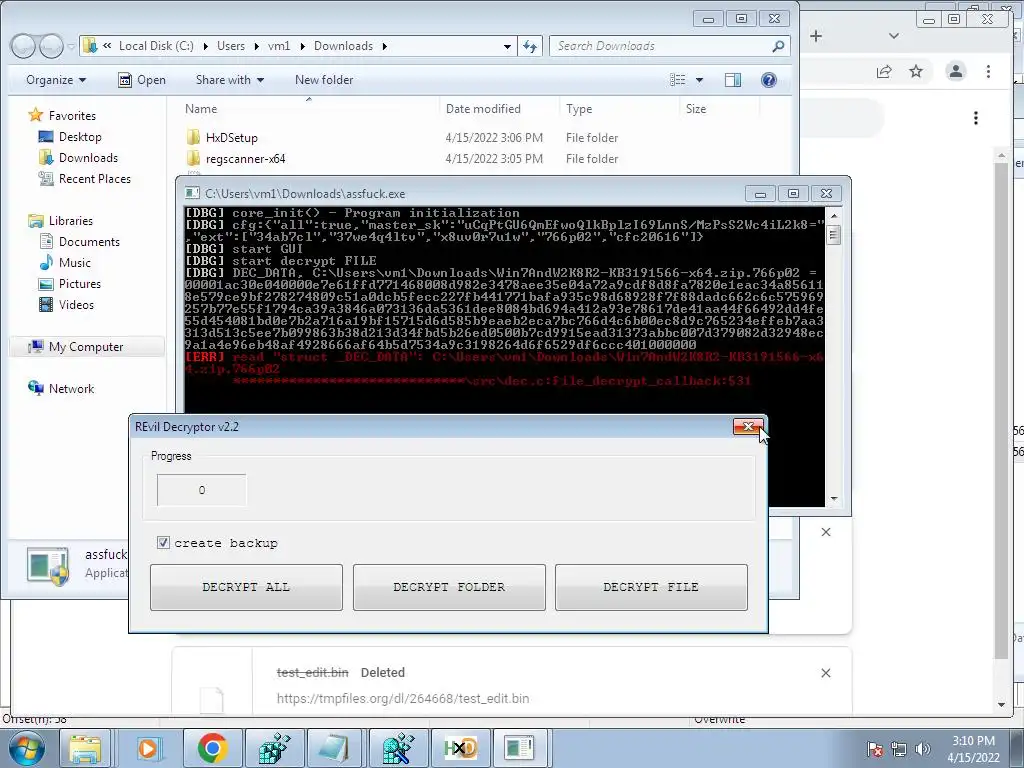The image size is (1024, 768).
Task: Click the console scrollbar down arrow
Action: [833, 499]
